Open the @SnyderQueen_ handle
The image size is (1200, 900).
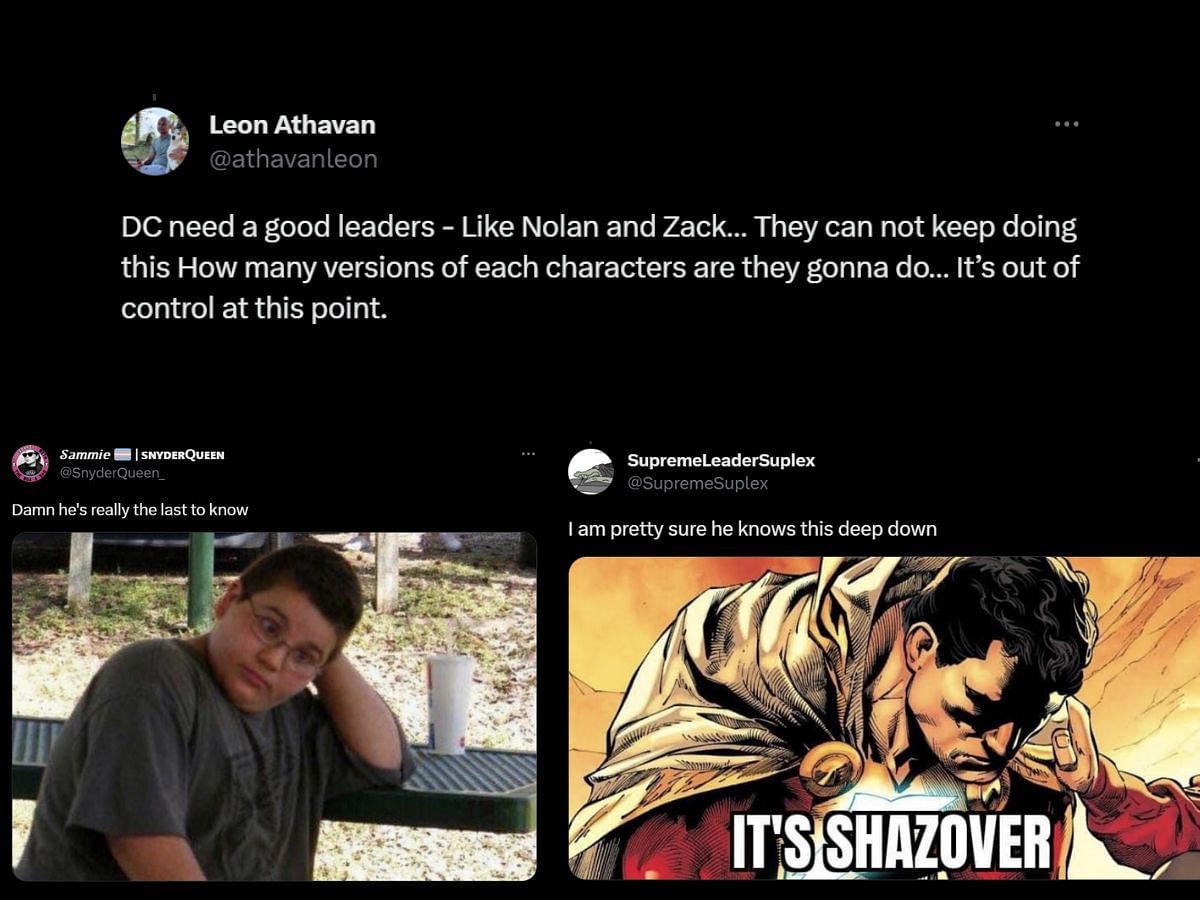click(112, 472)
